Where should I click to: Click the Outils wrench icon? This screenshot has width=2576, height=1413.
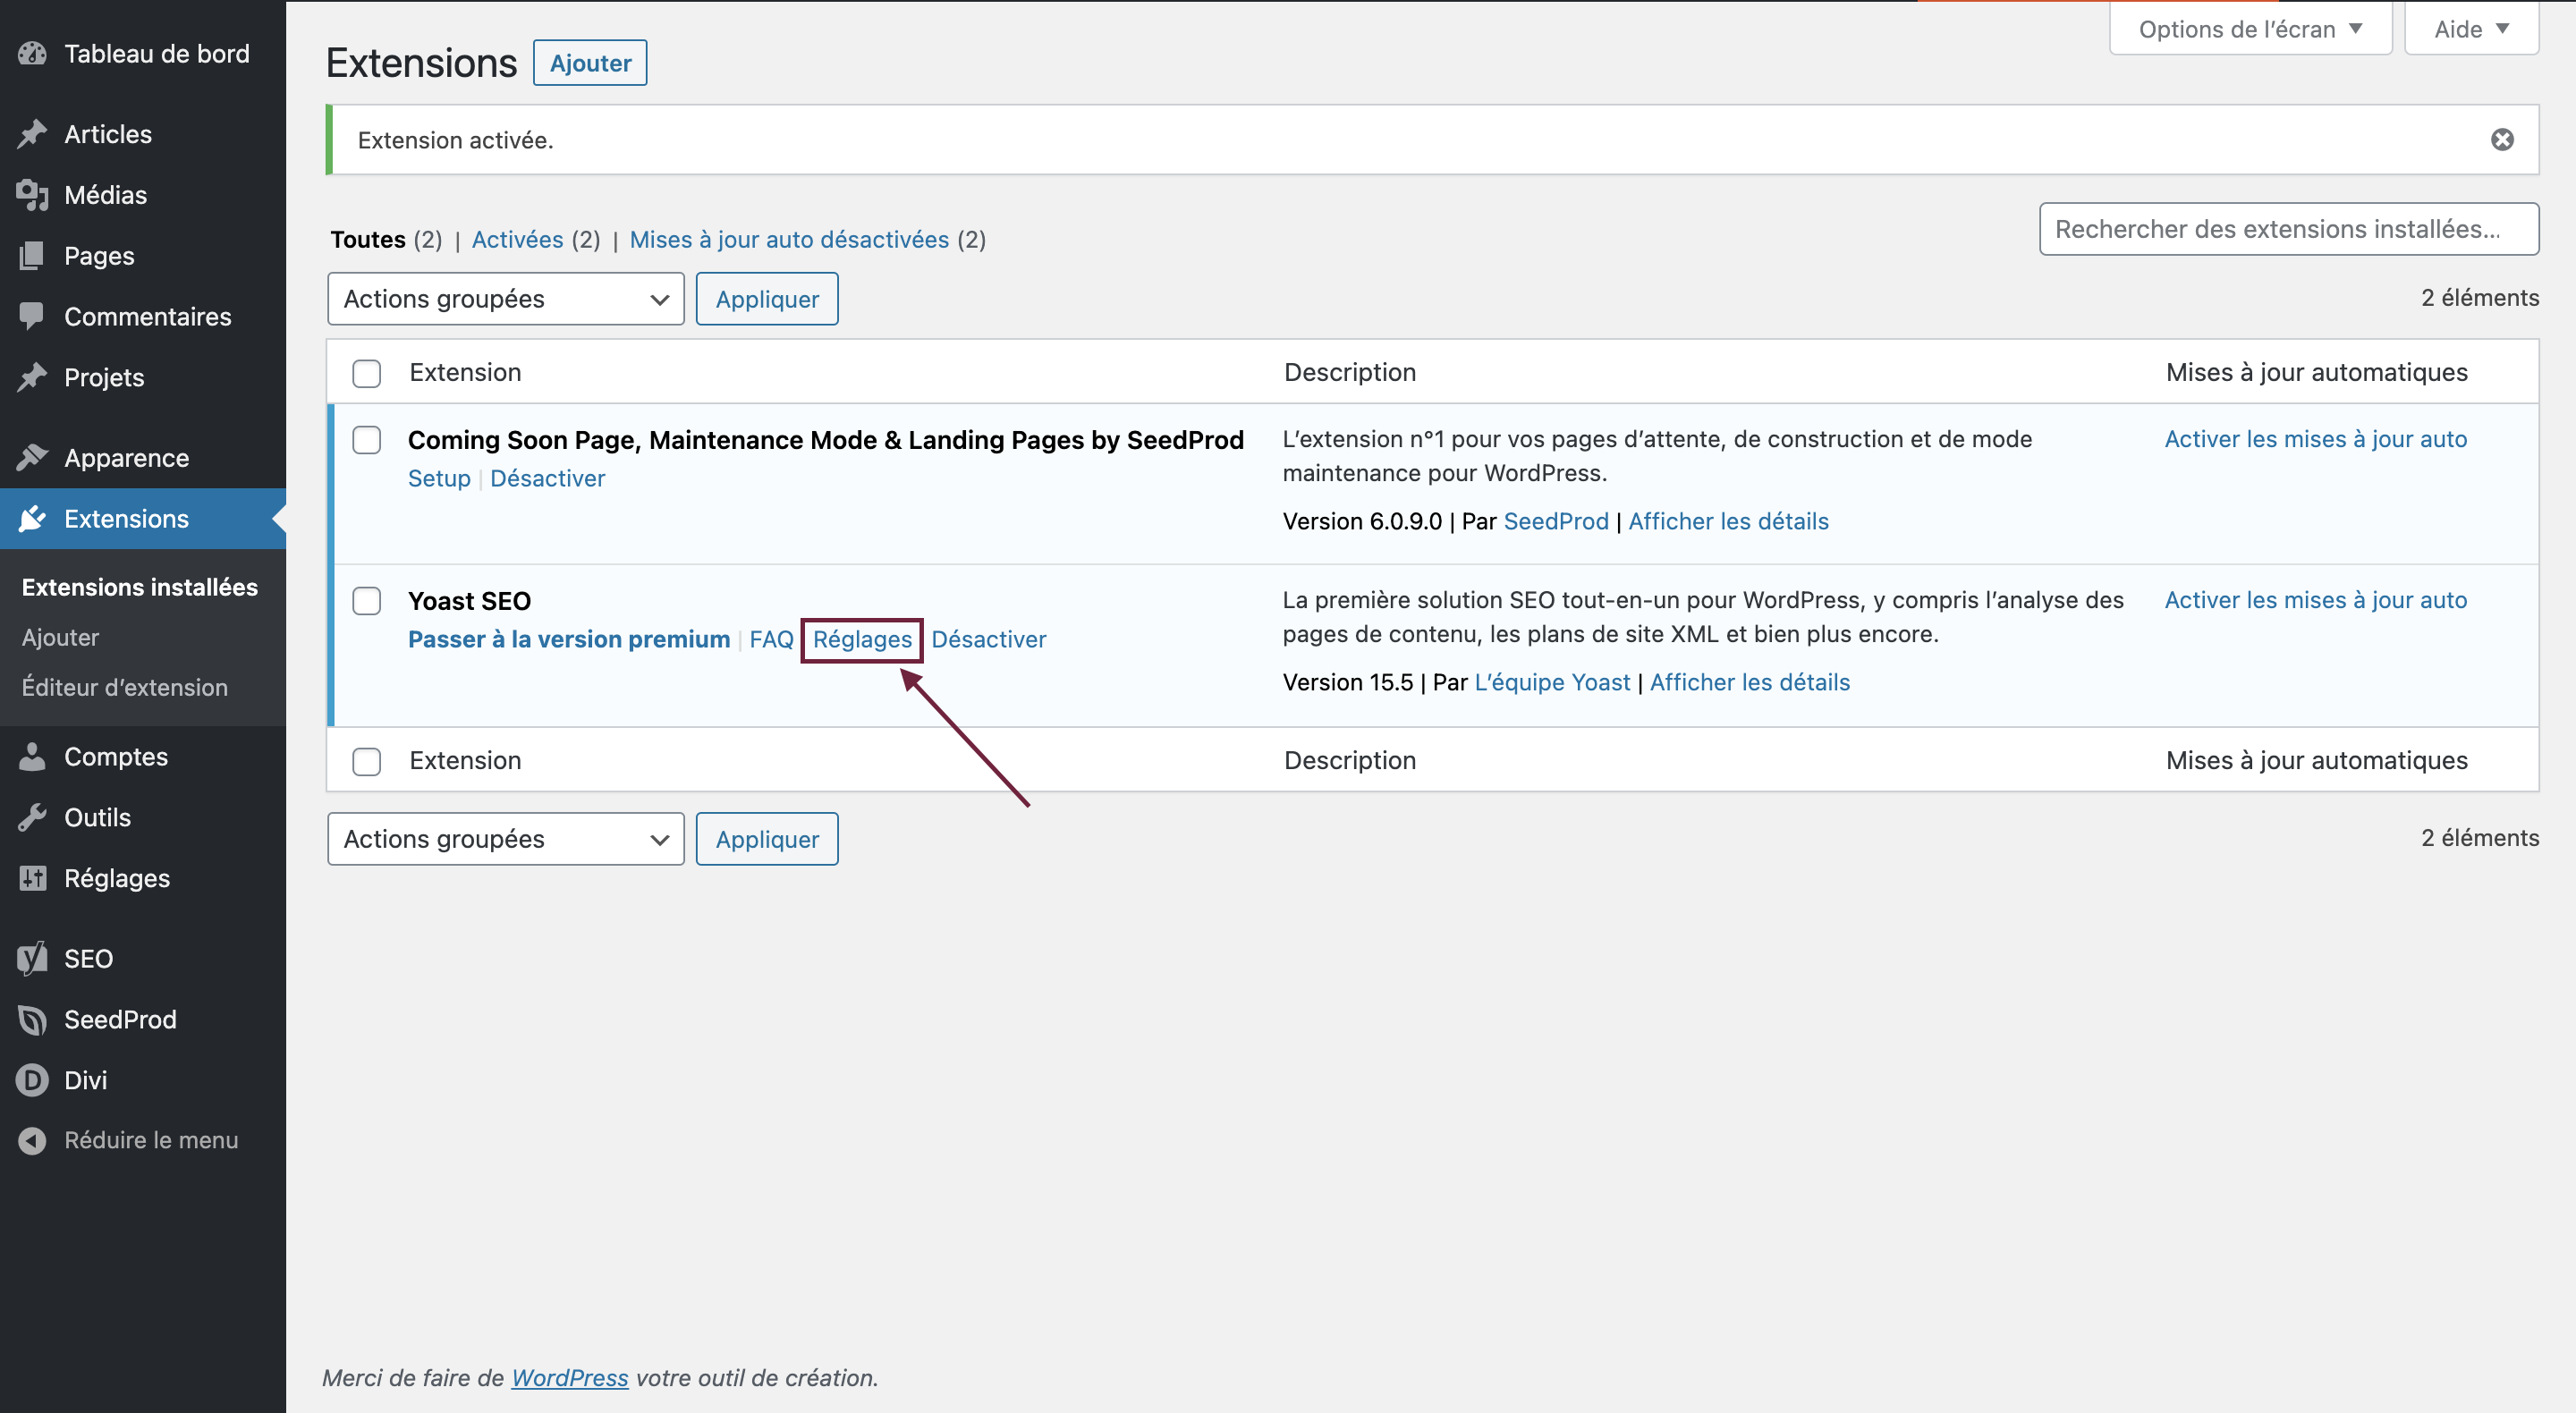[x=32, y=817]
